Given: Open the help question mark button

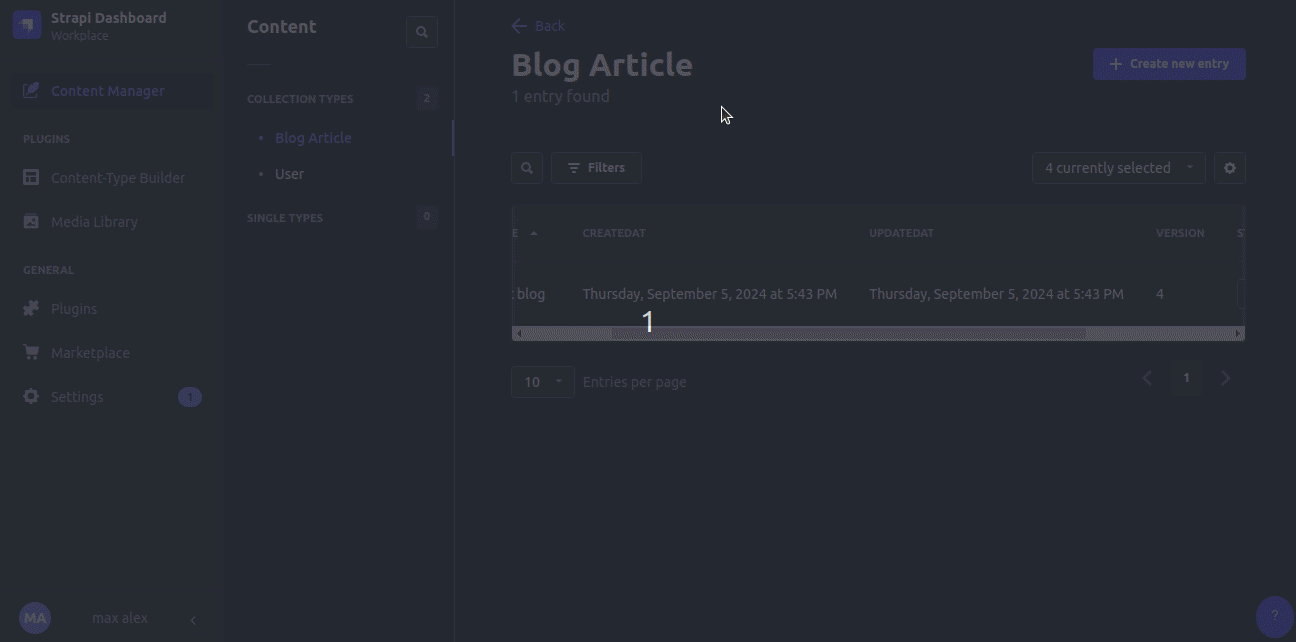Looking at the screenshot, I should coord(1274,616).
